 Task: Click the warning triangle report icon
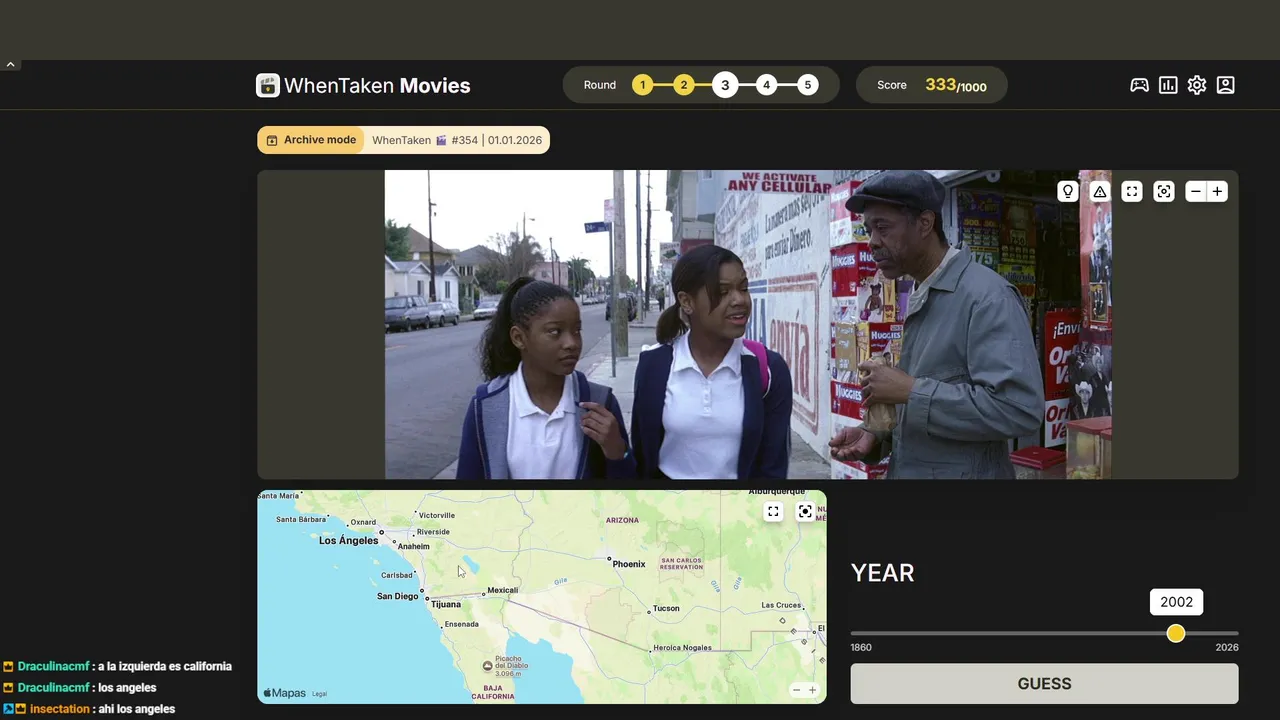(1100, 191)
